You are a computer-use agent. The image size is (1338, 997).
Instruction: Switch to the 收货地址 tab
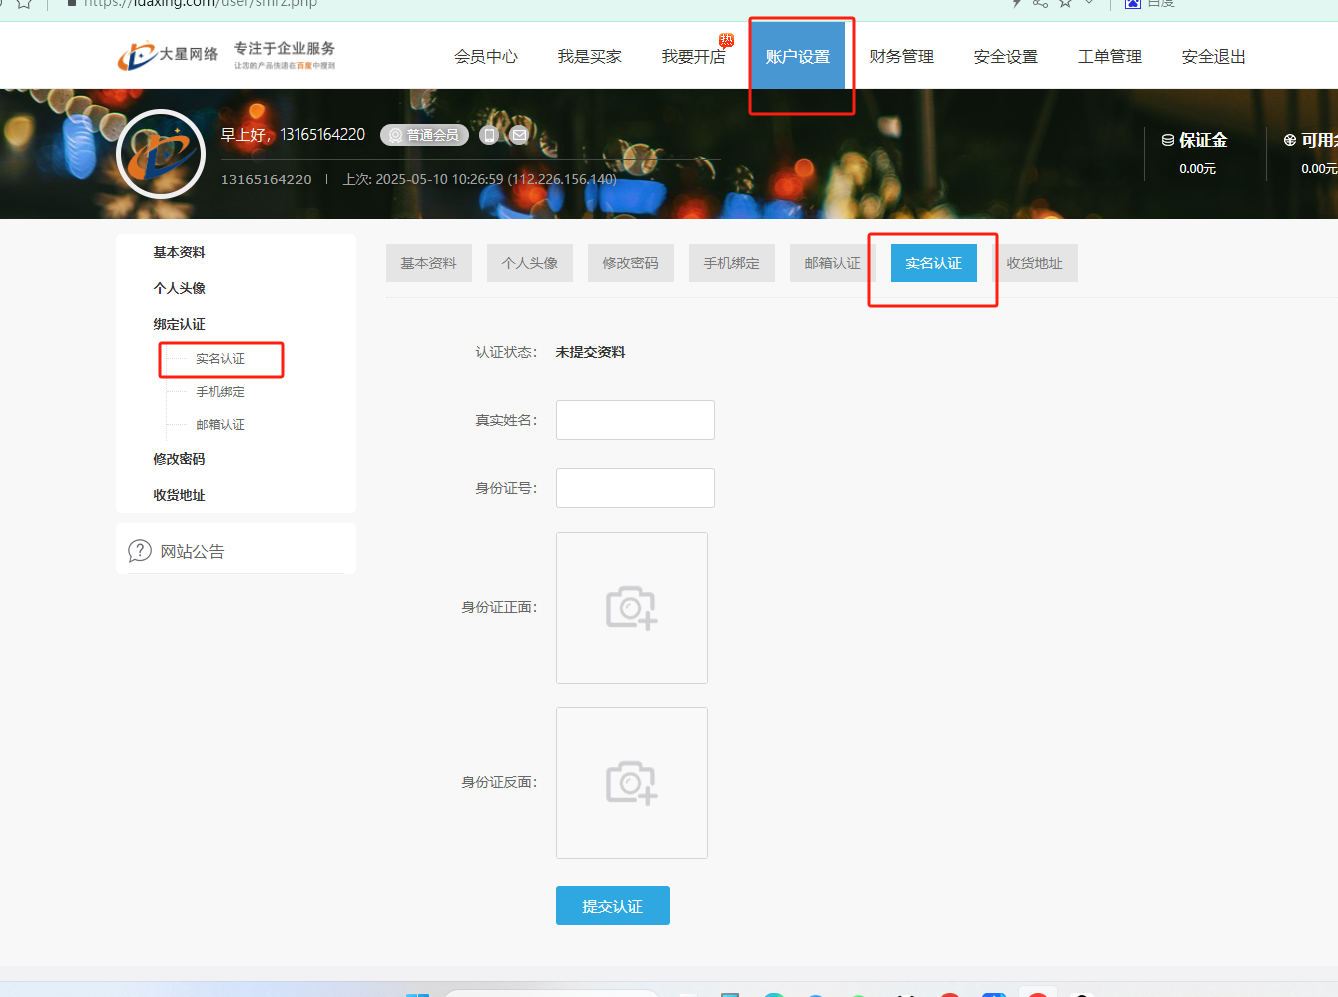point(1034,263)
